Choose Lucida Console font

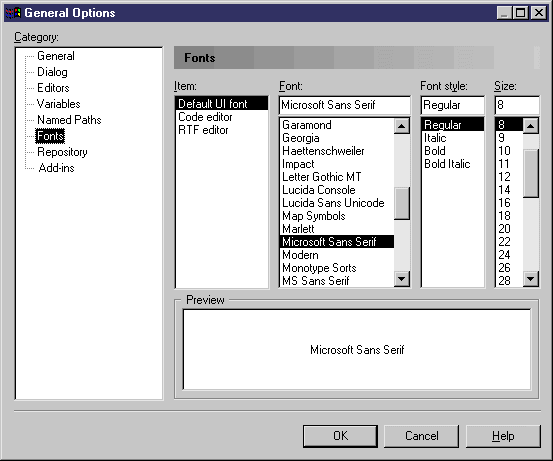point(319,190)
